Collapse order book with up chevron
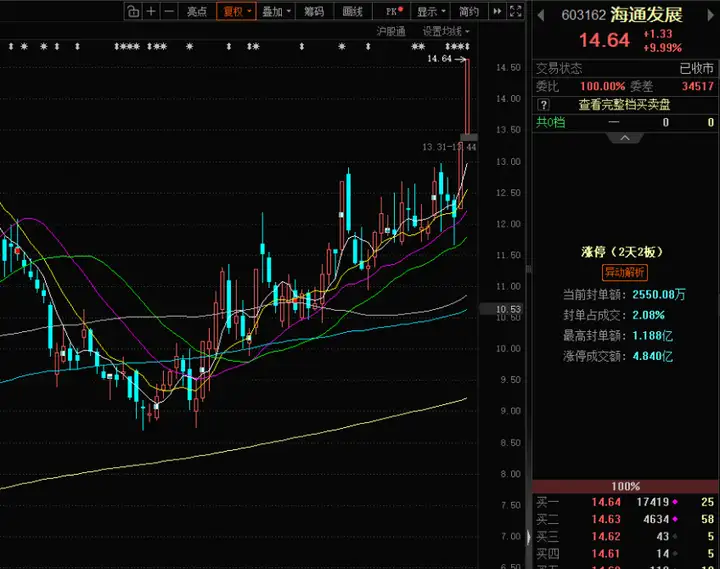 point(625,138)
